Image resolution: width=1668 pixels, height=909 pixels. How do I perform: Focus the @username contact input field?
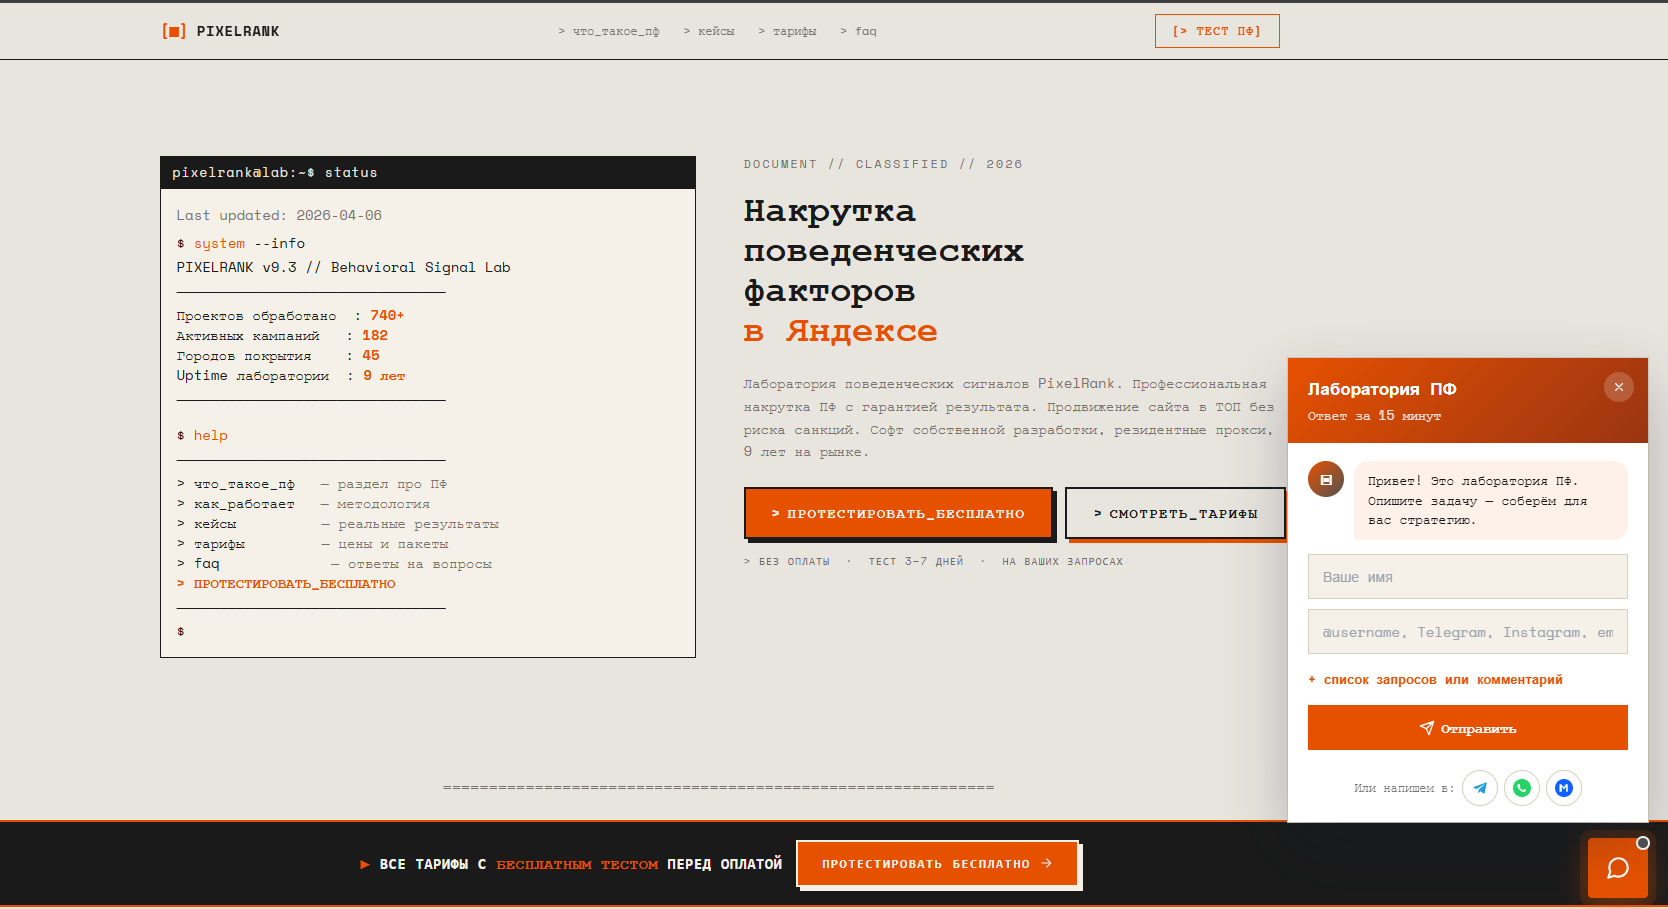(x=1468, y=632)
